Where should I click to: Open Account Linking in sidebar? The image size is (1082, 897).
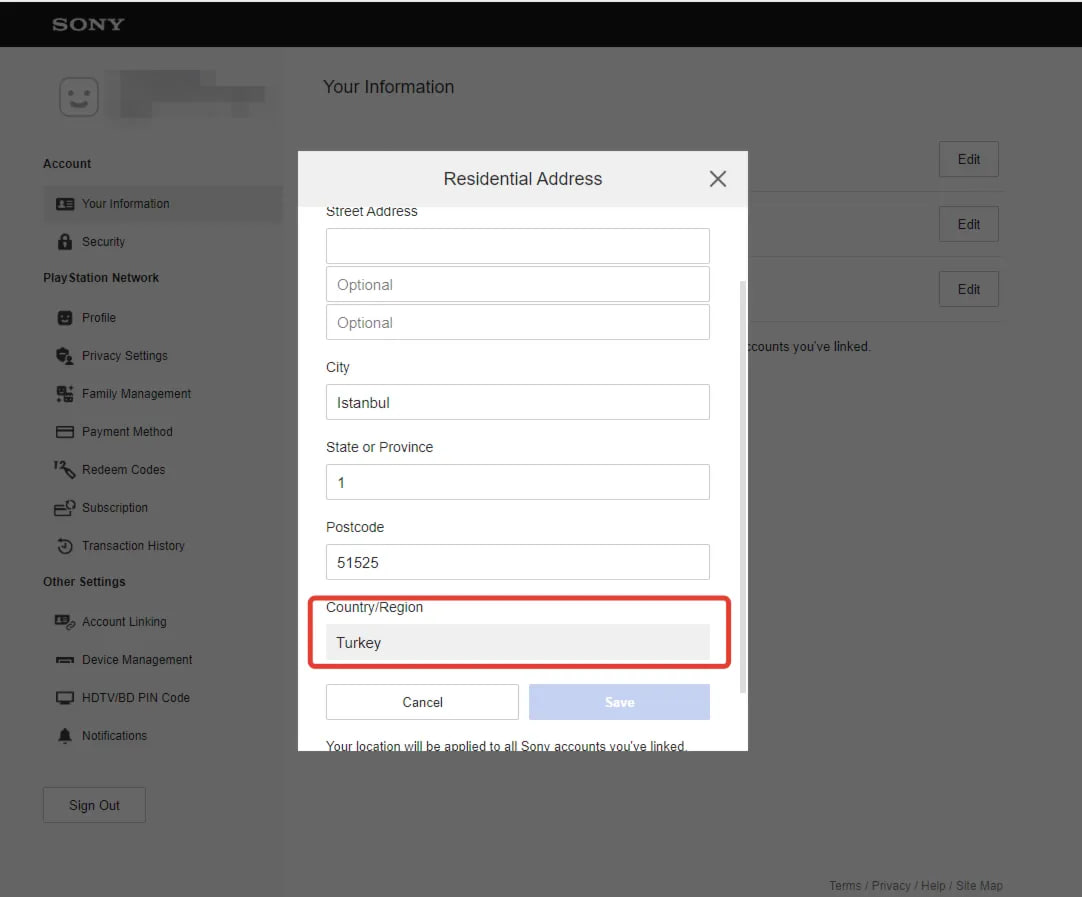tap(124, 622)
